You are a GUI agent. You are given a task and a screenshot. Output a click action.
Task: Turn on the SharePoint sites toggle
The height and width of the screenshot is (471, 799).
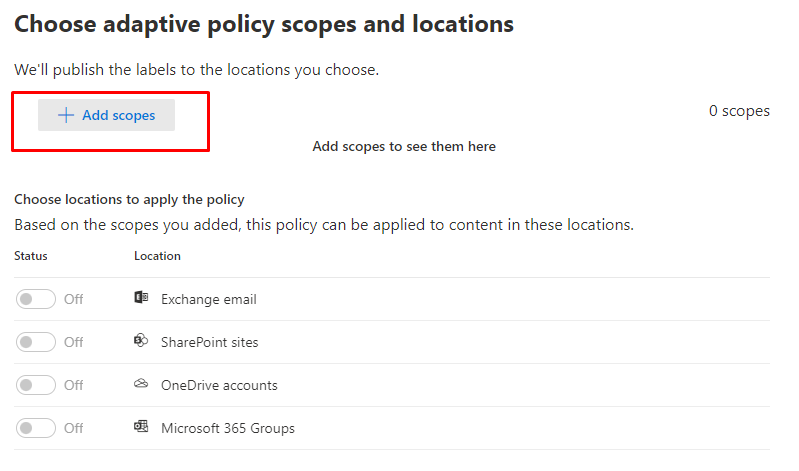[x=36, y=342]
